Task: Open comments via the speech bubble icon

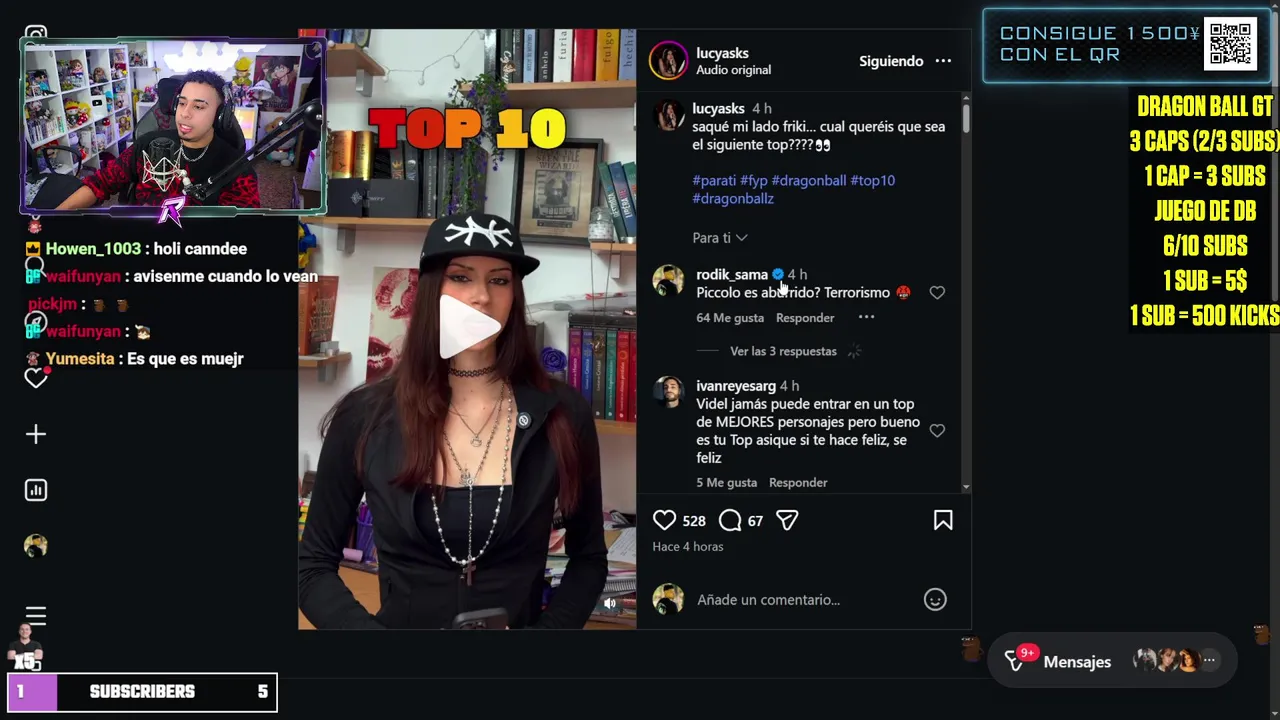Action: point(730,520)
